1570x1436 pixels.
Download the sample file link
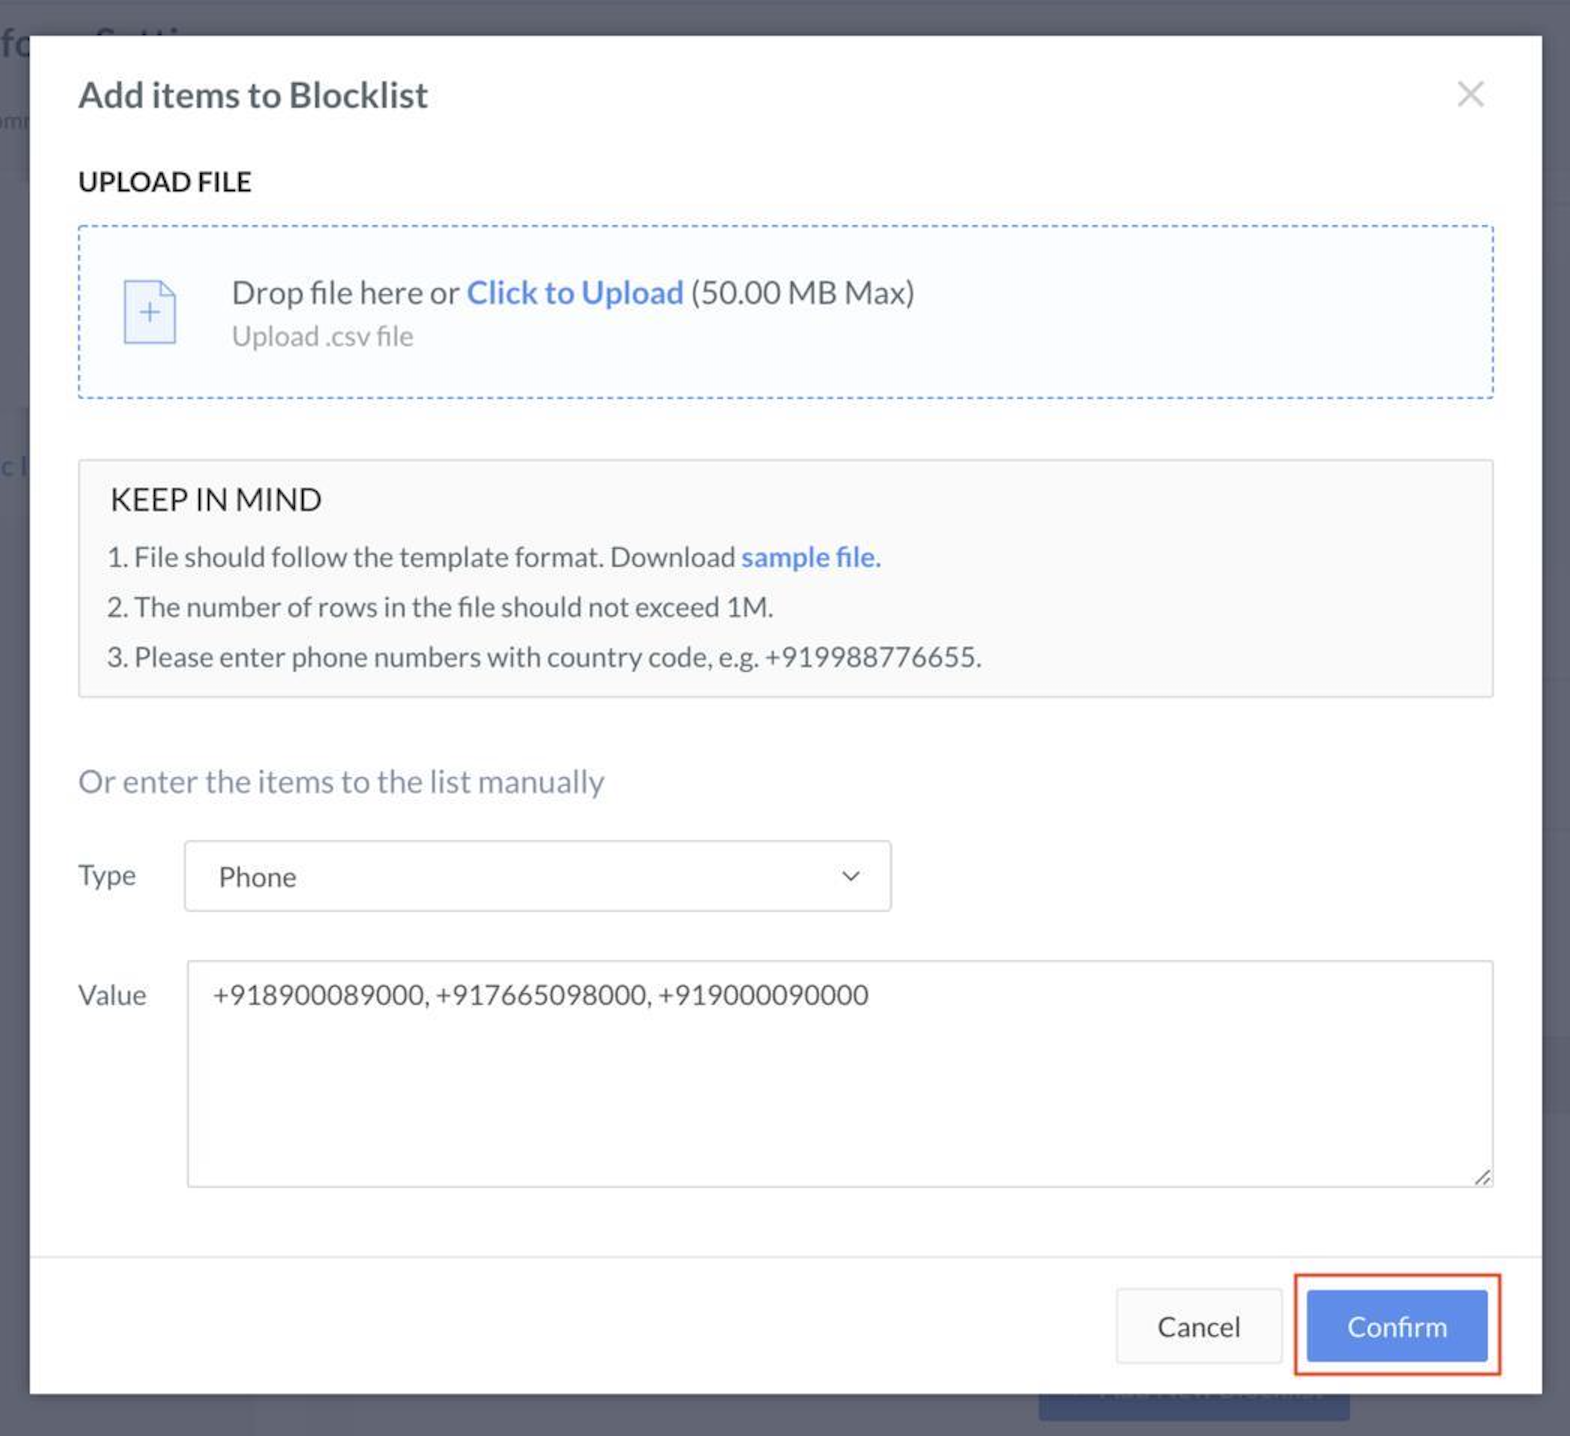pyautogui.click(x=811, y=557)
